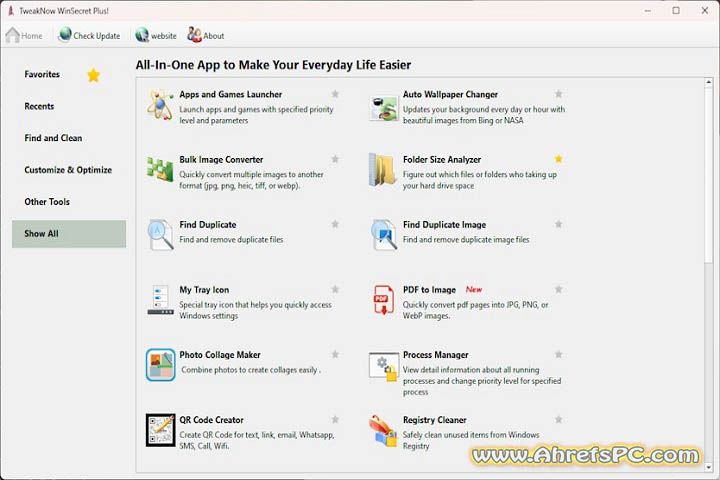
Task: Toggle the My Tray Icon favorite star
Action: [x=335, y=289]
